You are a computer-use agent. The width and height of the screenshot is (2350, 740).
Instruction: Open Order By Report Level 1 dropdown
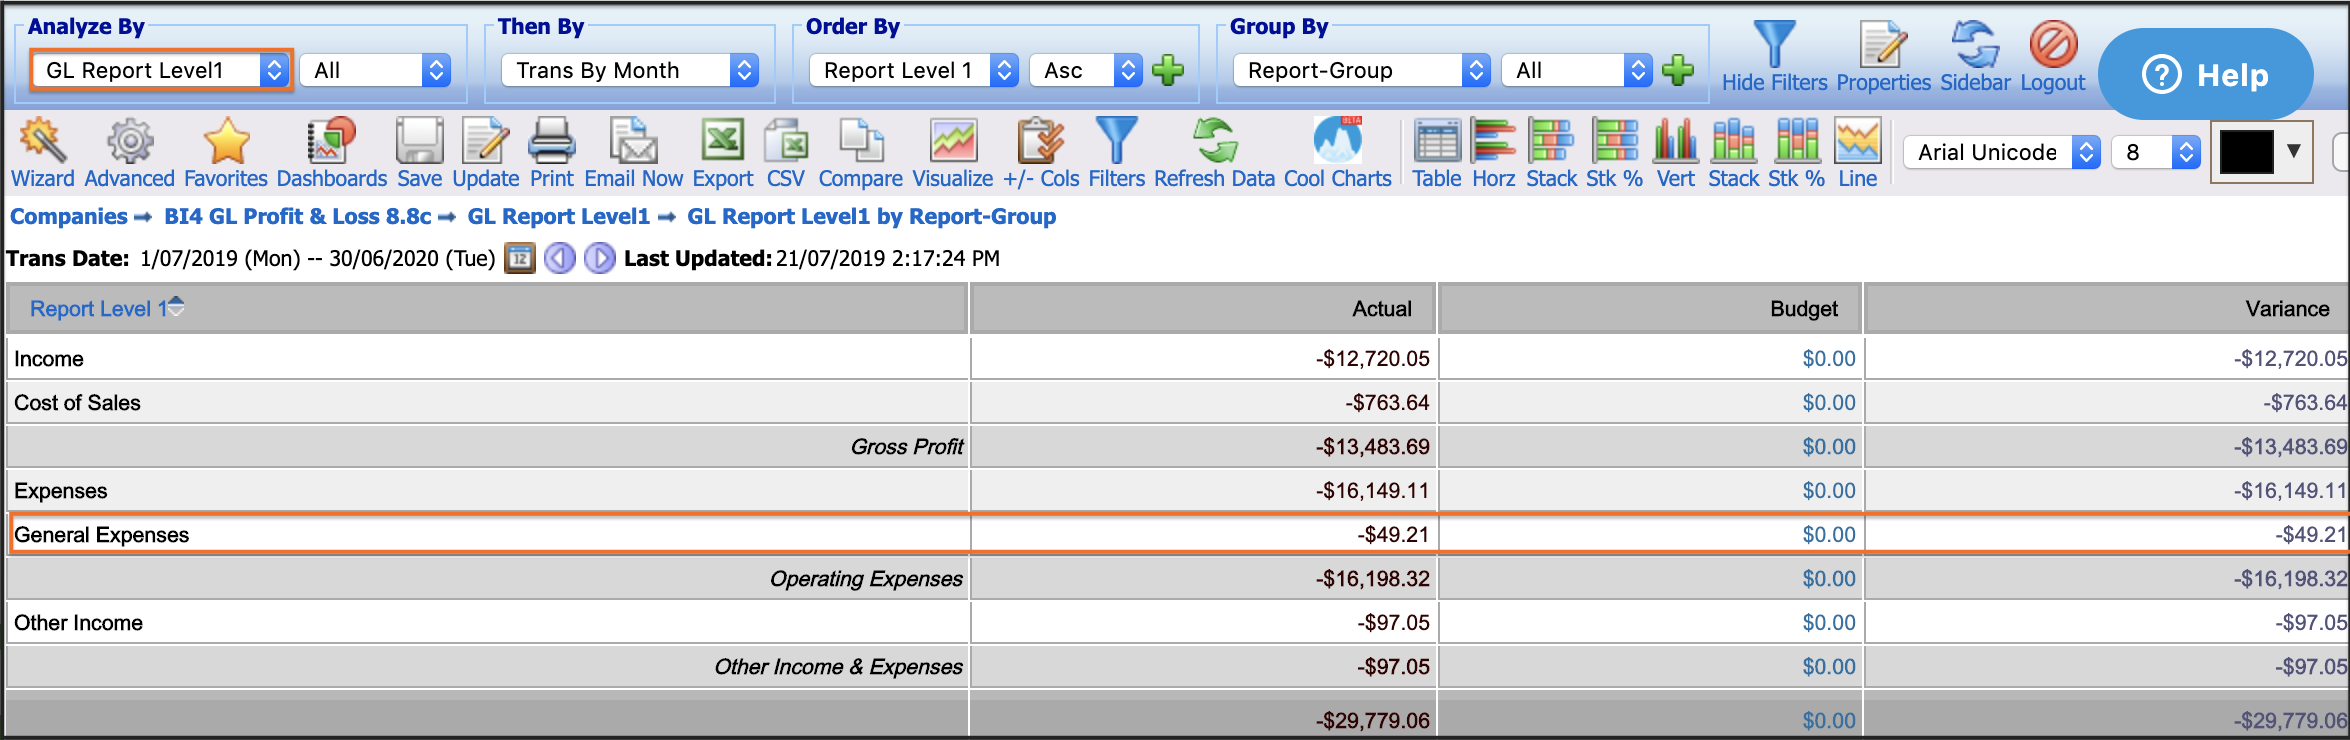(914, 70)
